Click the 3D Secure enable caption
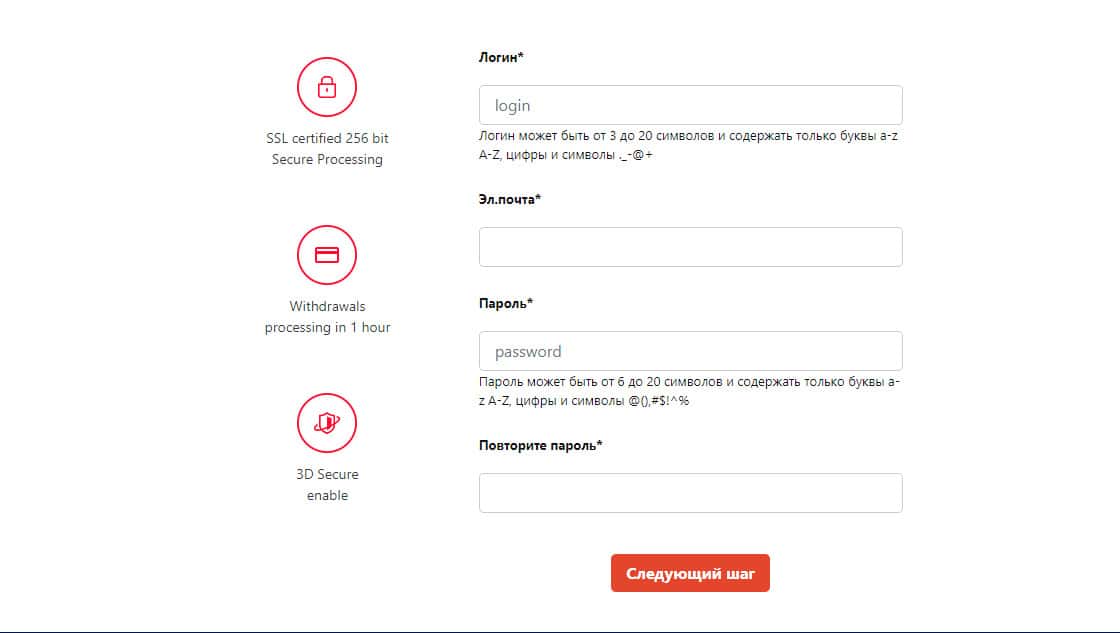 (327, 485)
